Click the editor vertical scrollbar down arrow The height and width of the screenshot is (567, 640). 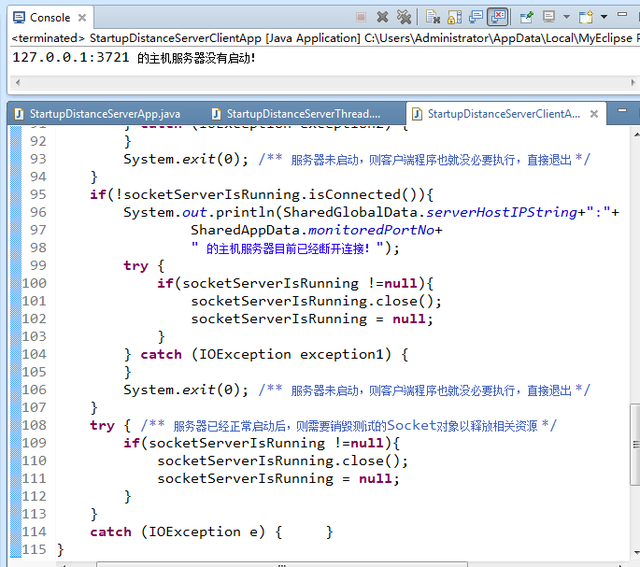coord(636,553)
